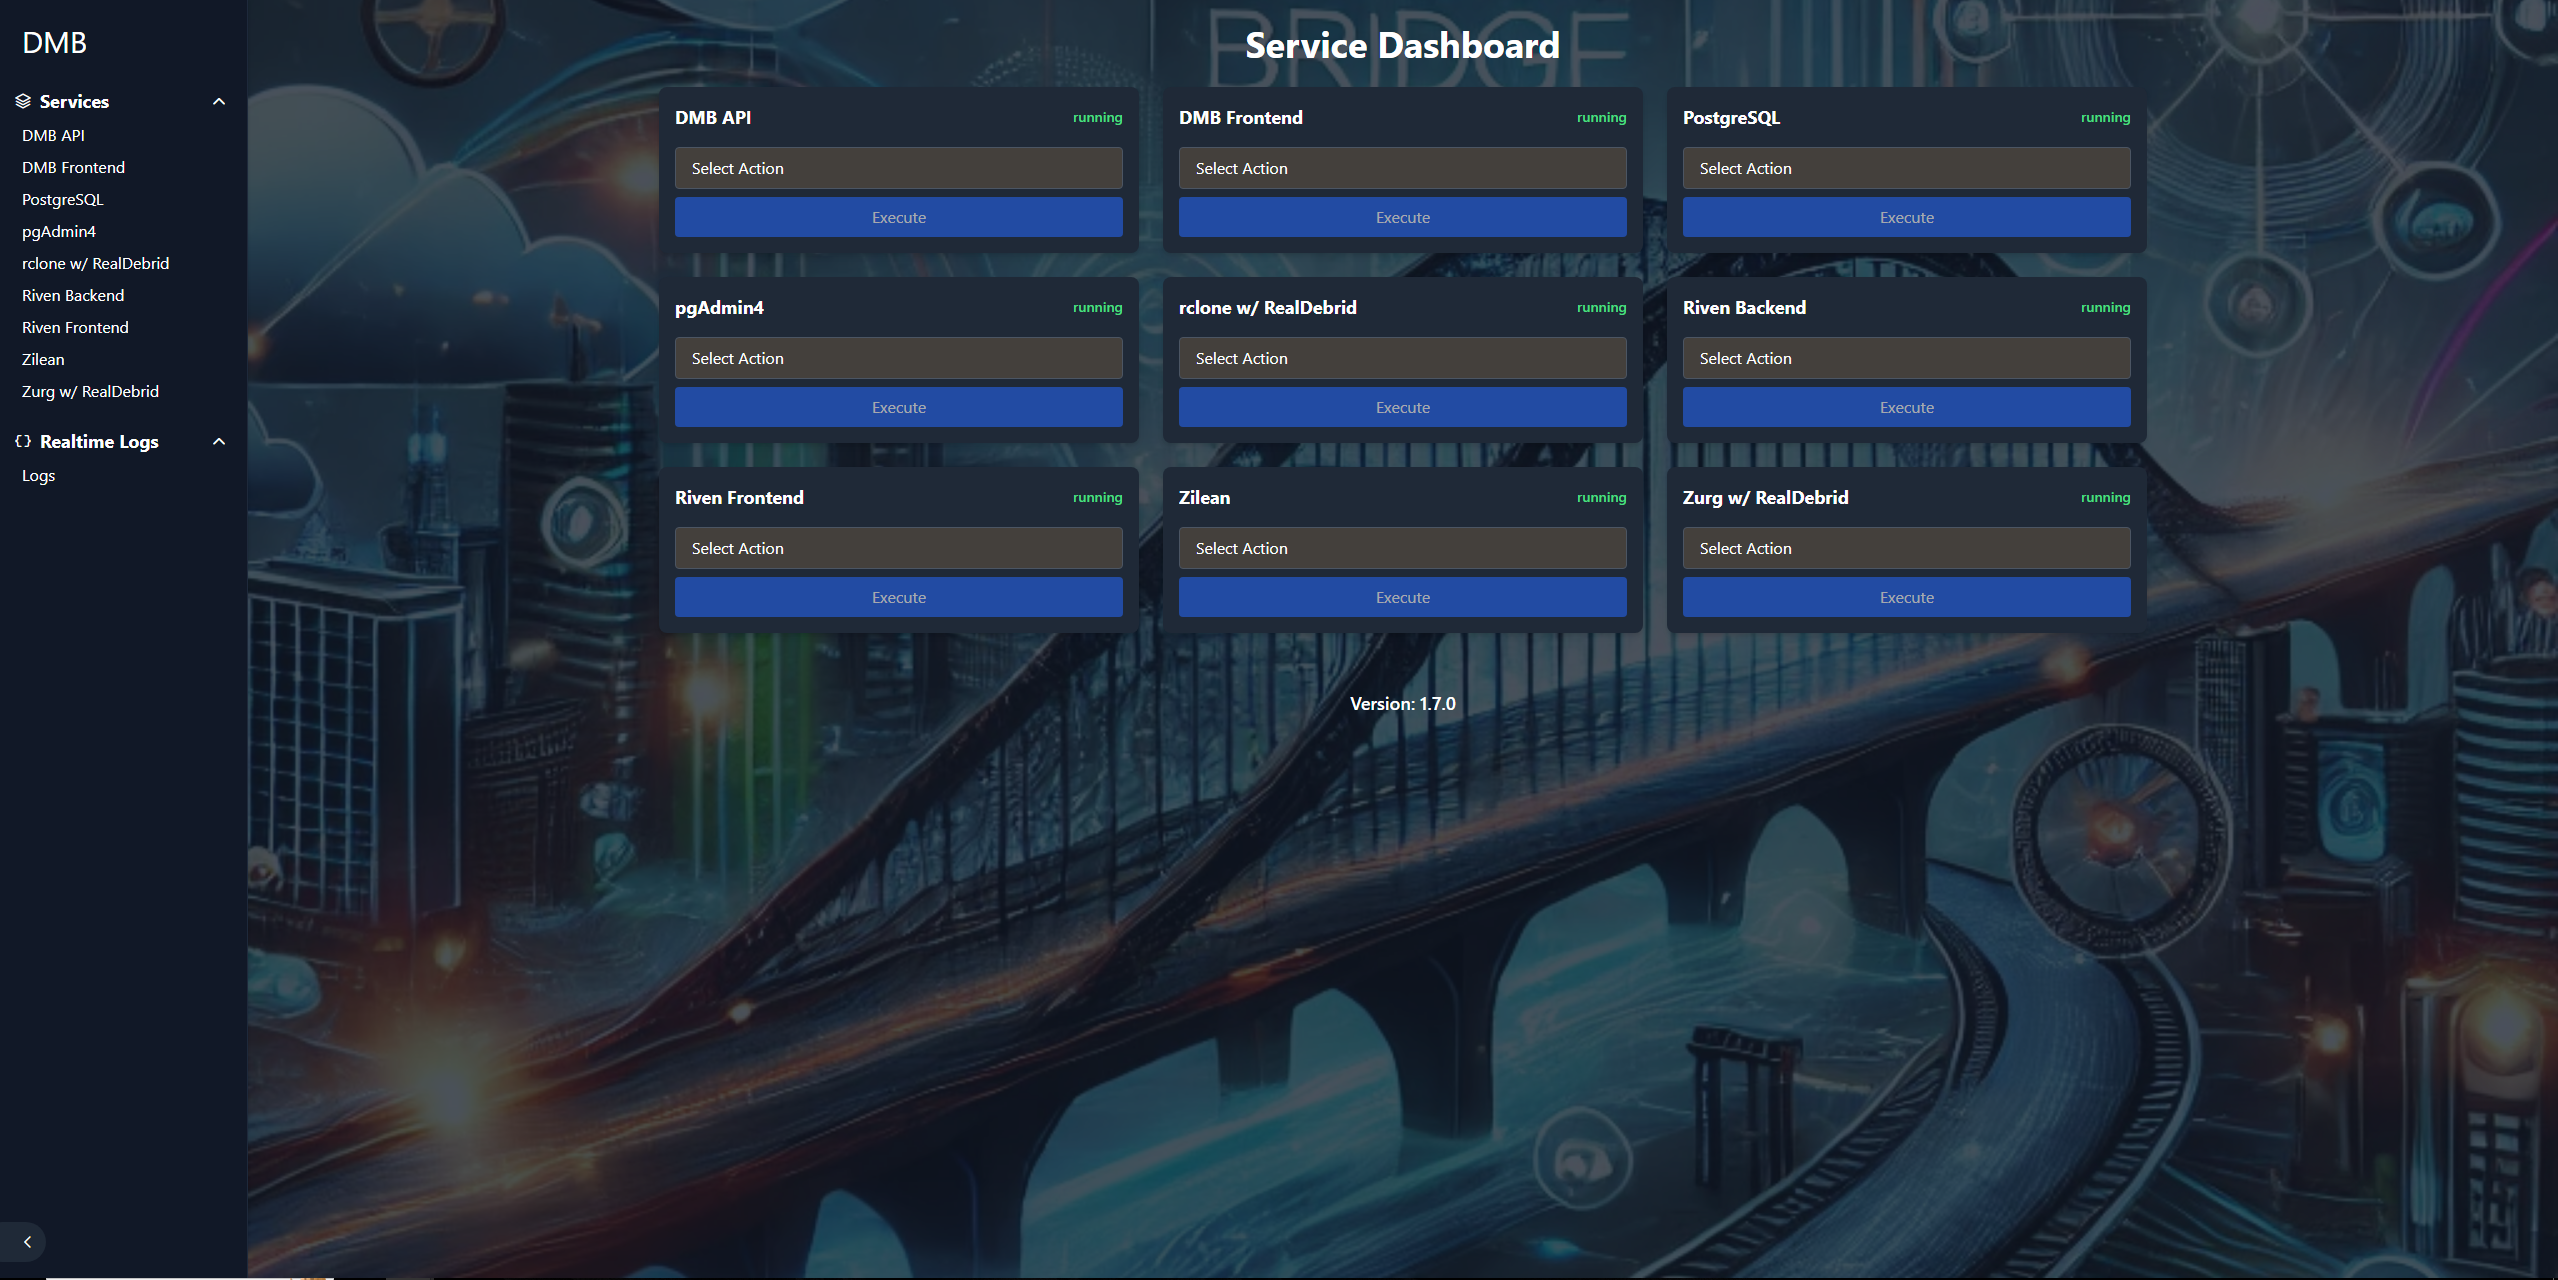Viewport: 2558px width, 1280px height.
Task: Execute the action for pgAdmin4
Action: [x=898, y=407]
